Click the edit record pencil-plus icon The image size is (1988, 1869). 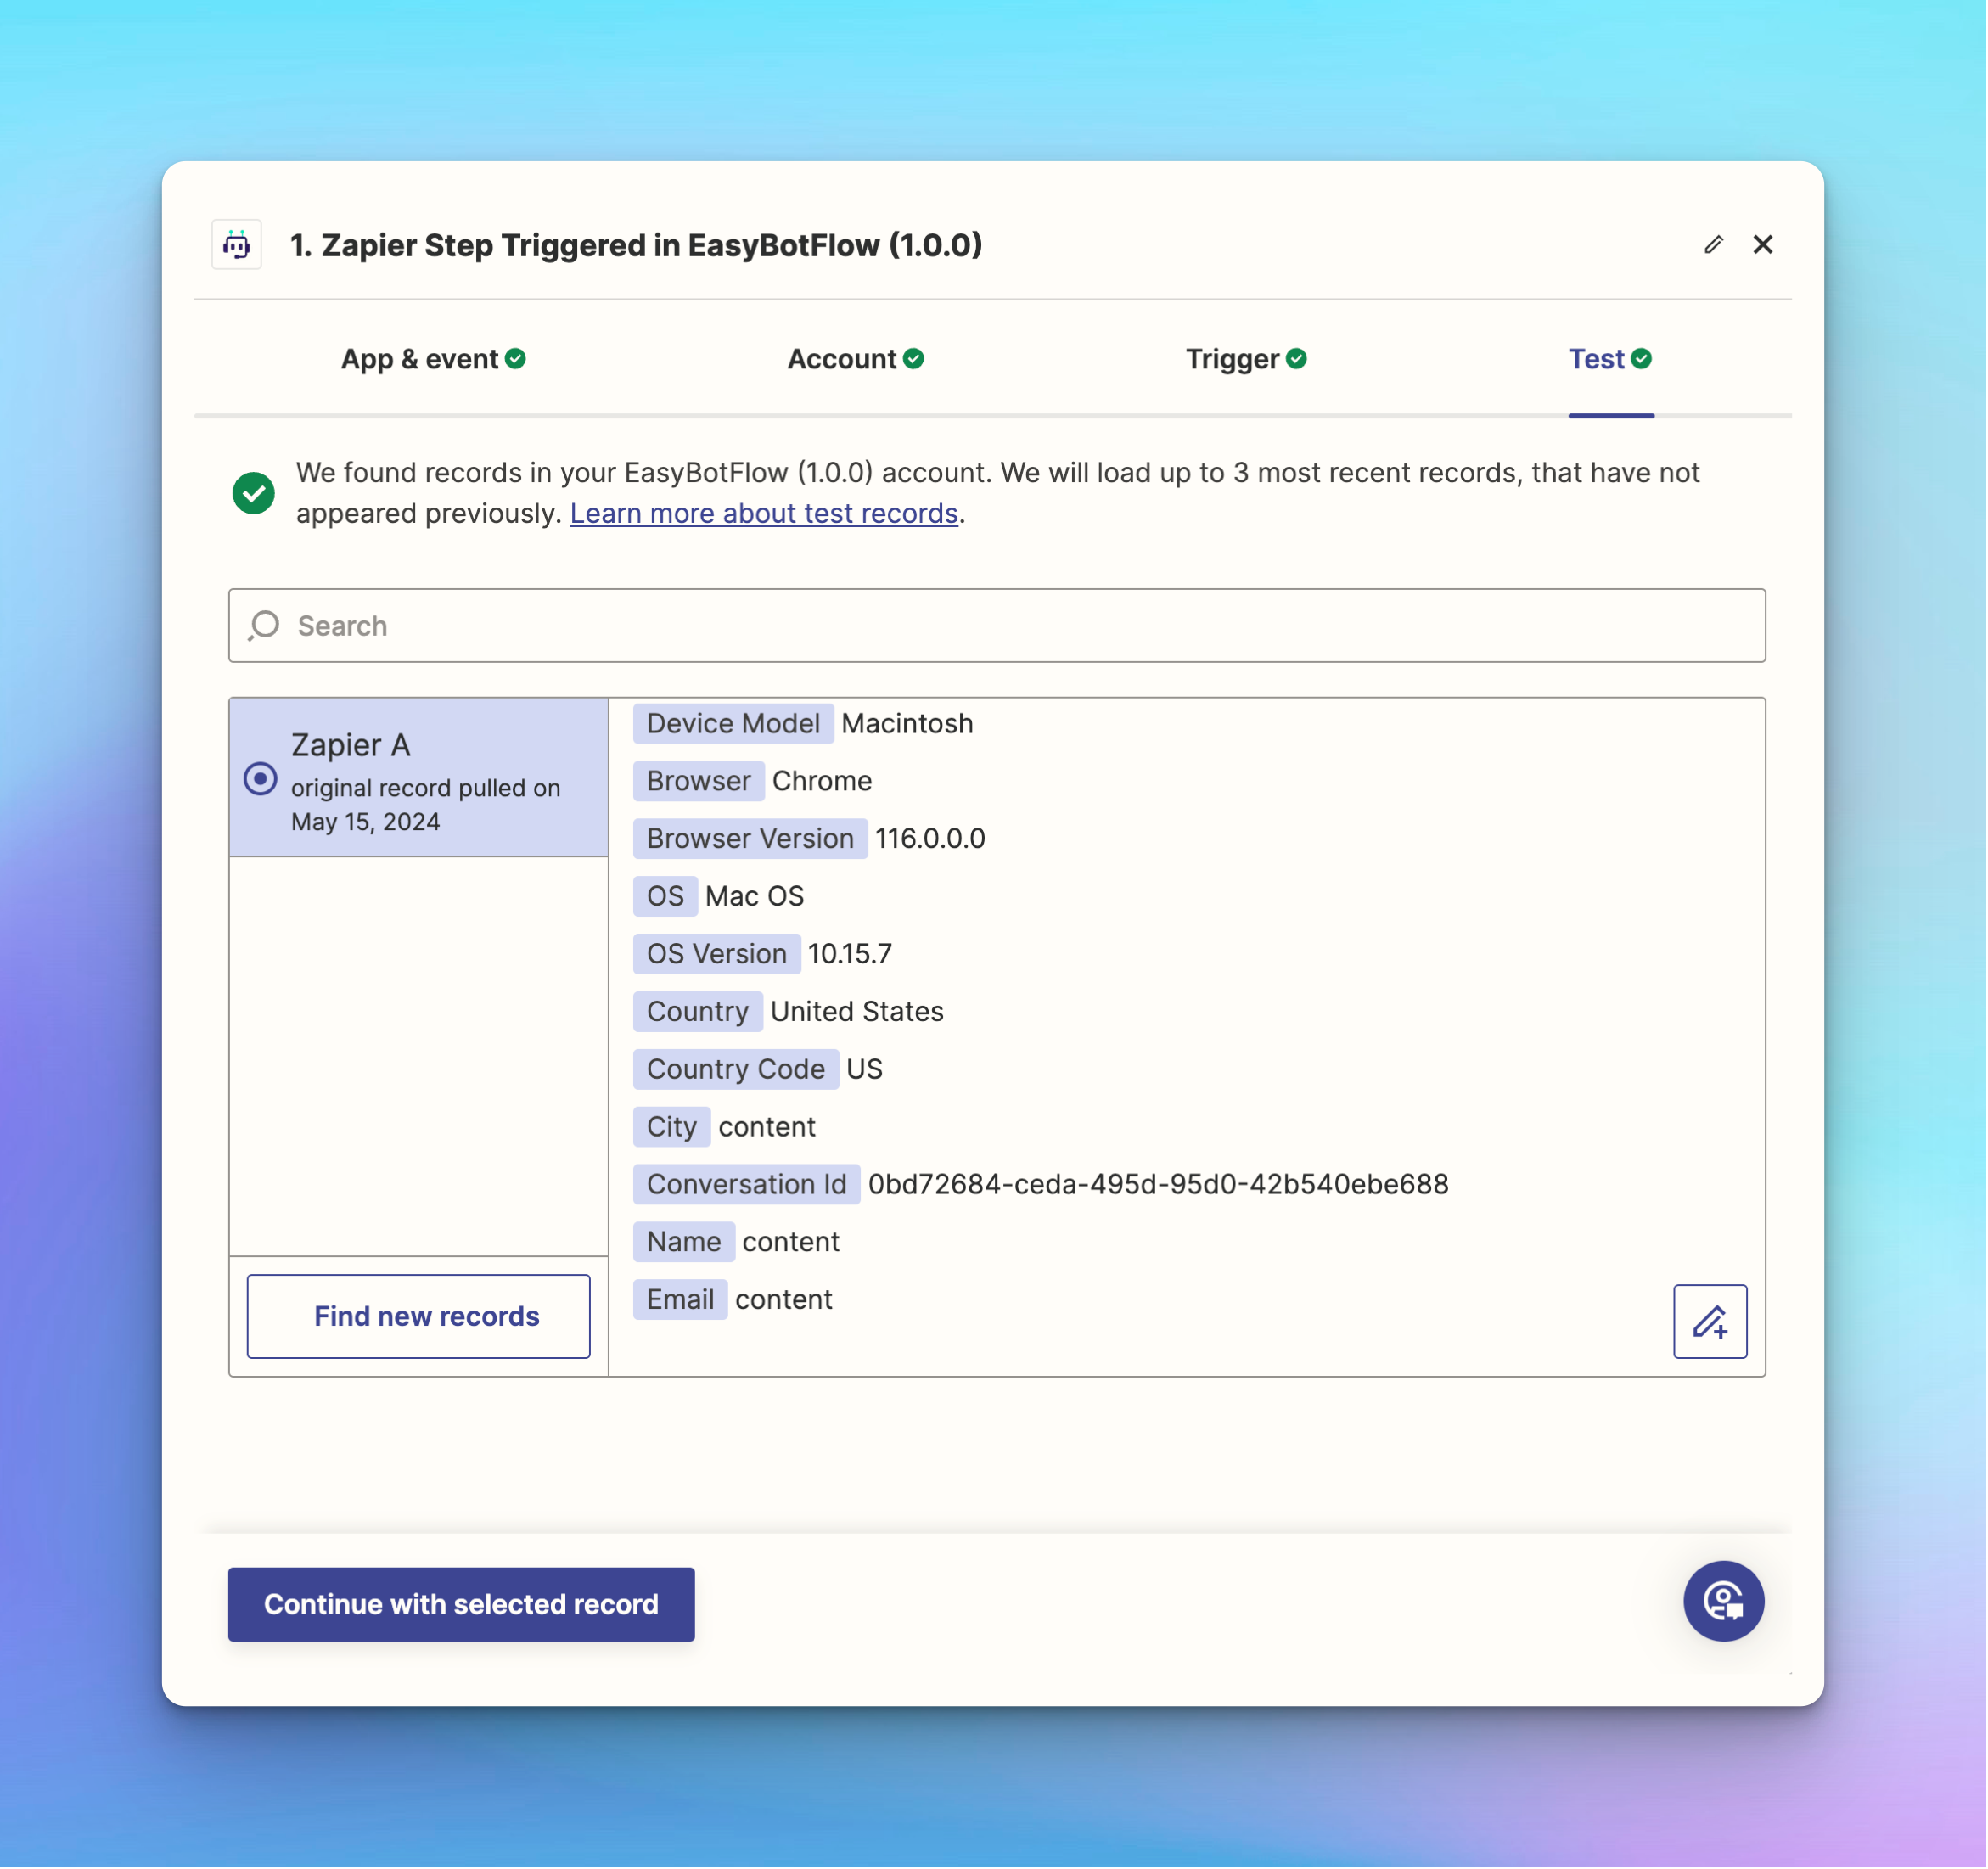(x=1711, y=1322)
